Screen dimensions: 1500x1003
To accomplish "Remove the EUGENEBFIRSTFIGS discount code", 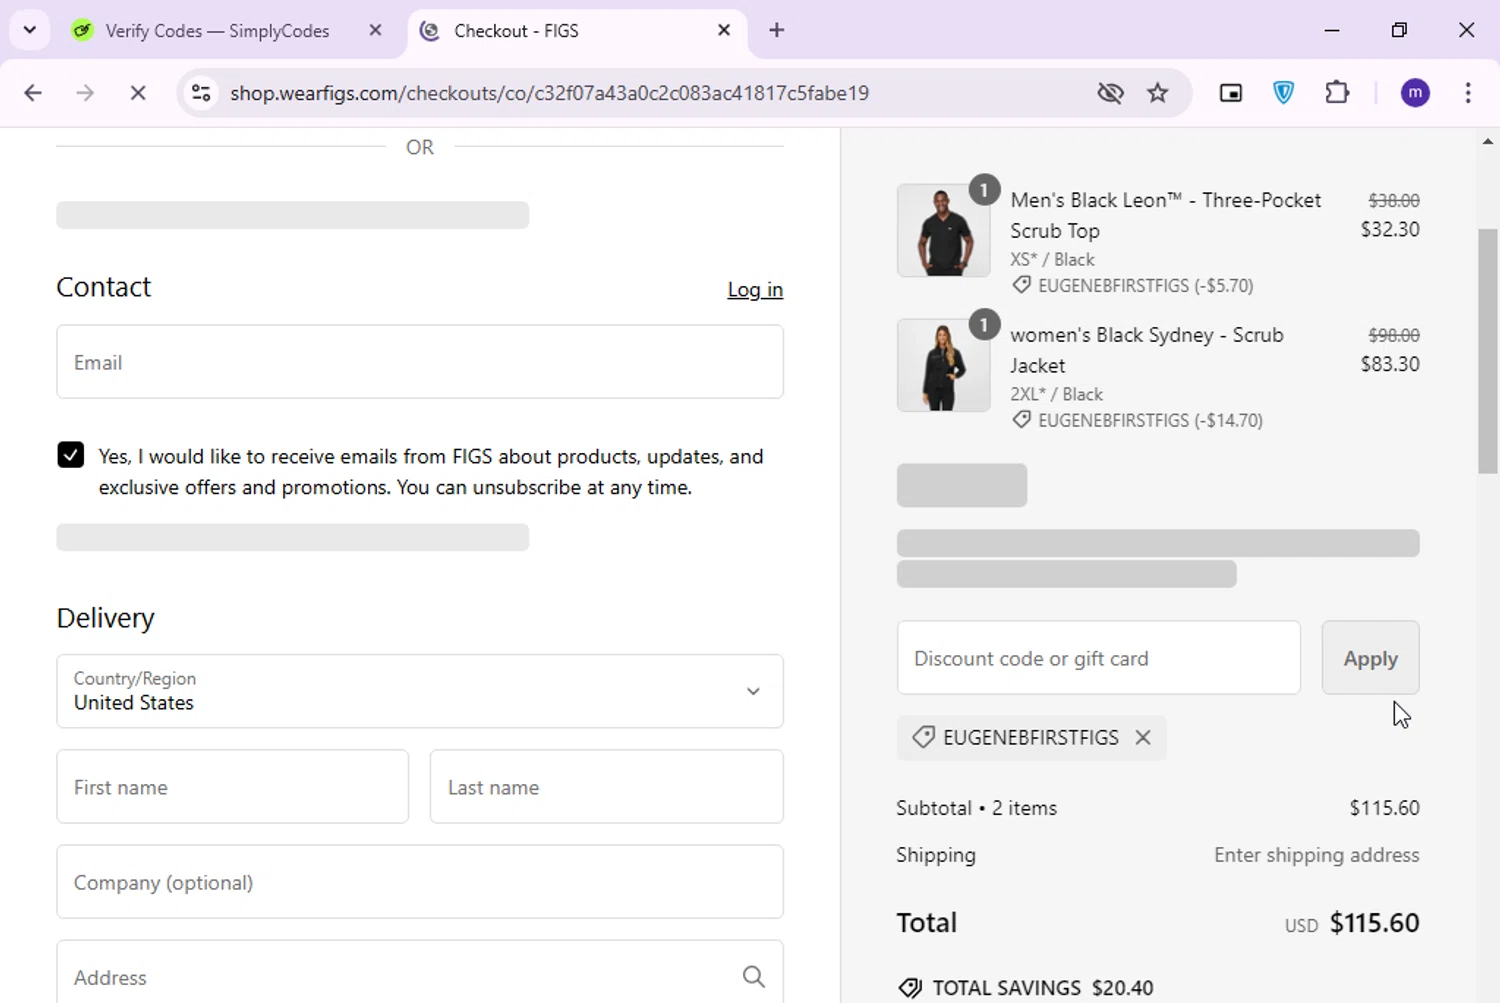I will pyautogui.click(x=1143, y=738).
